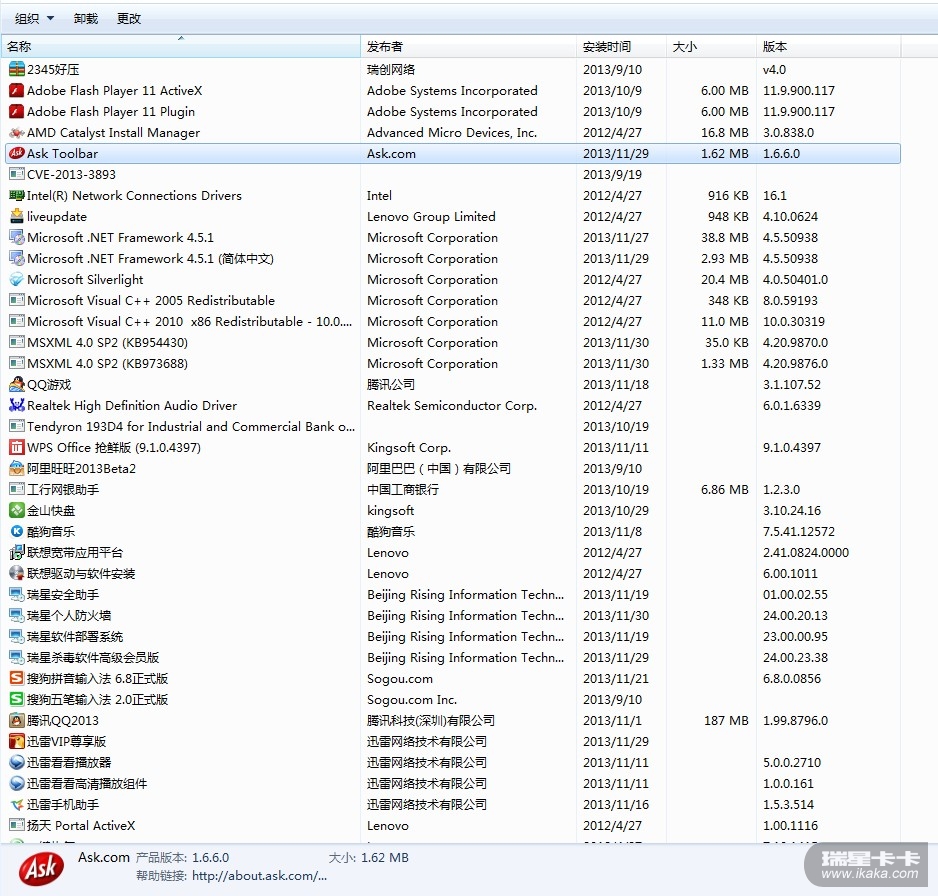Click AMD Catalyst Install Manager icon

[x=17, y=132]
